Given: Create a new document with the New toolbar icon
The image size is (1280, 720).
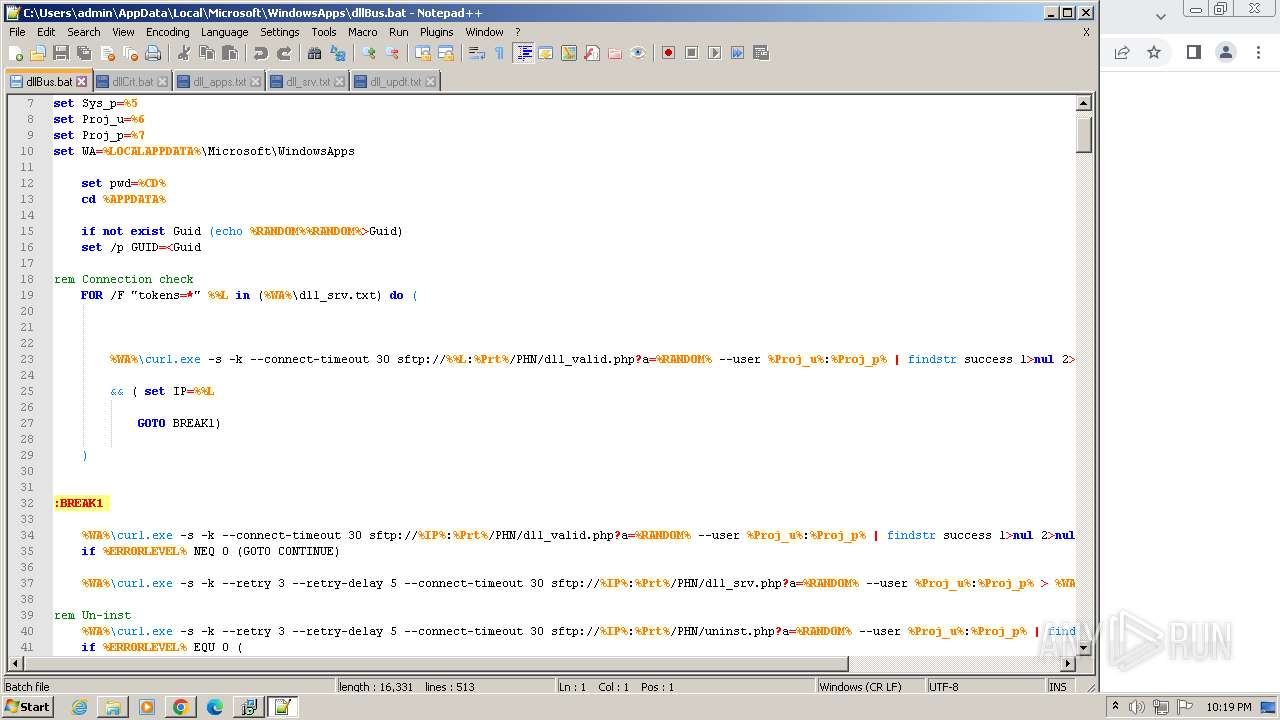Looking at the screenshot, I should [x=16, y=53].
